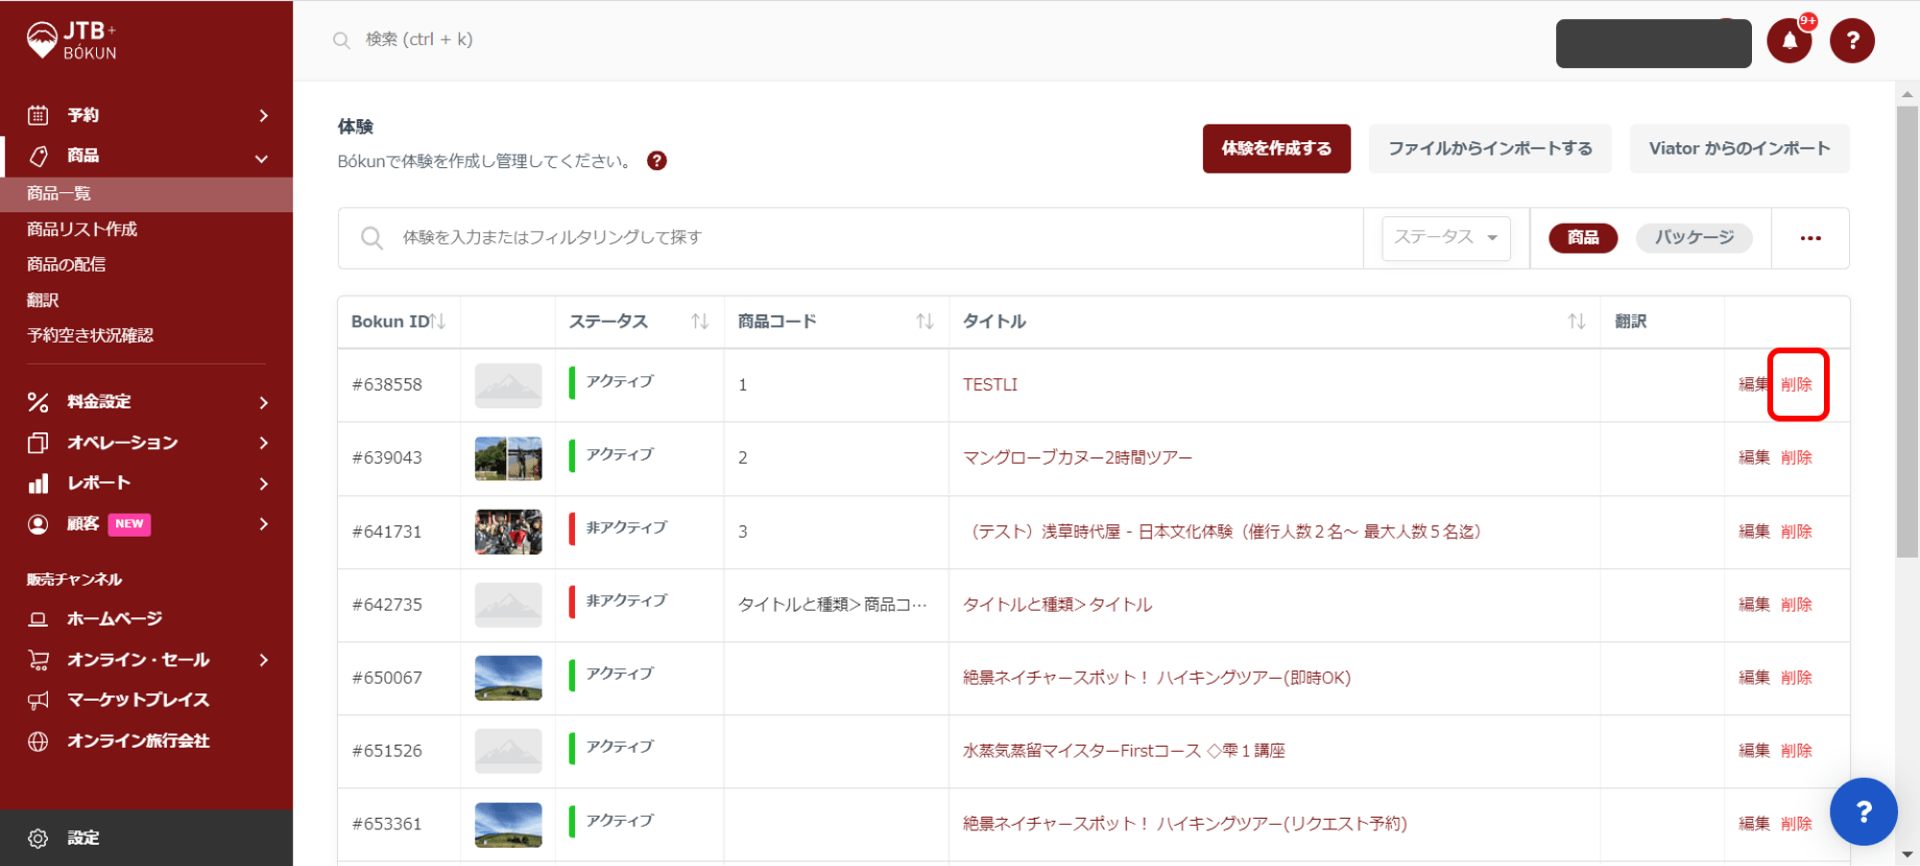The width and height of the screenshot is (1920, 866).
Task: Sort by ステータス column arrows
Action: pyautogui.click(x=699, y=321)
